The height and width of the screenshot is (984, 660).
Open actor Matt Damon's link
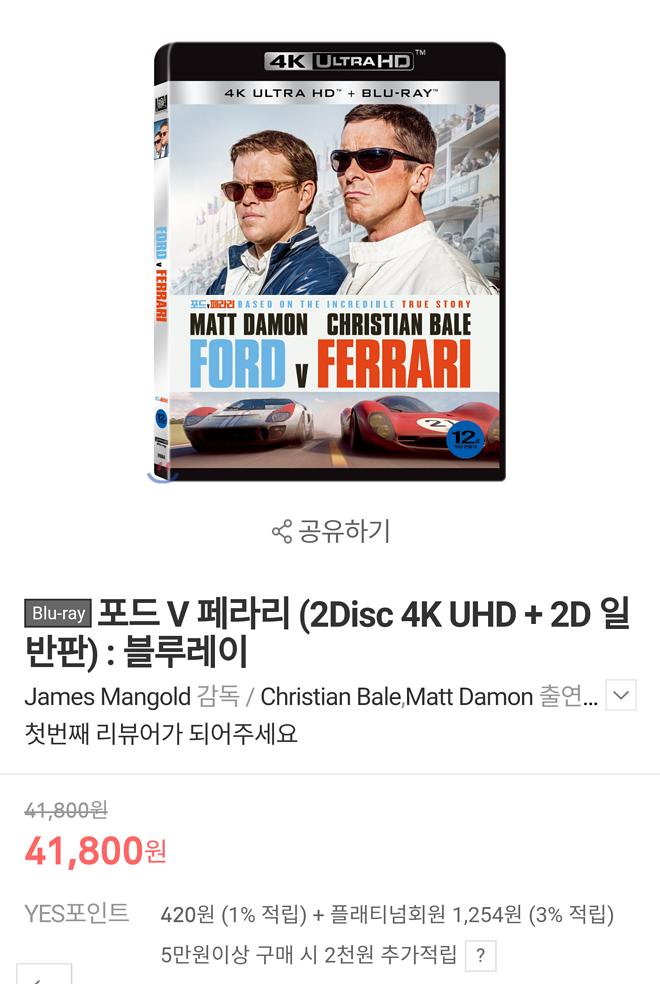[469, 697]
